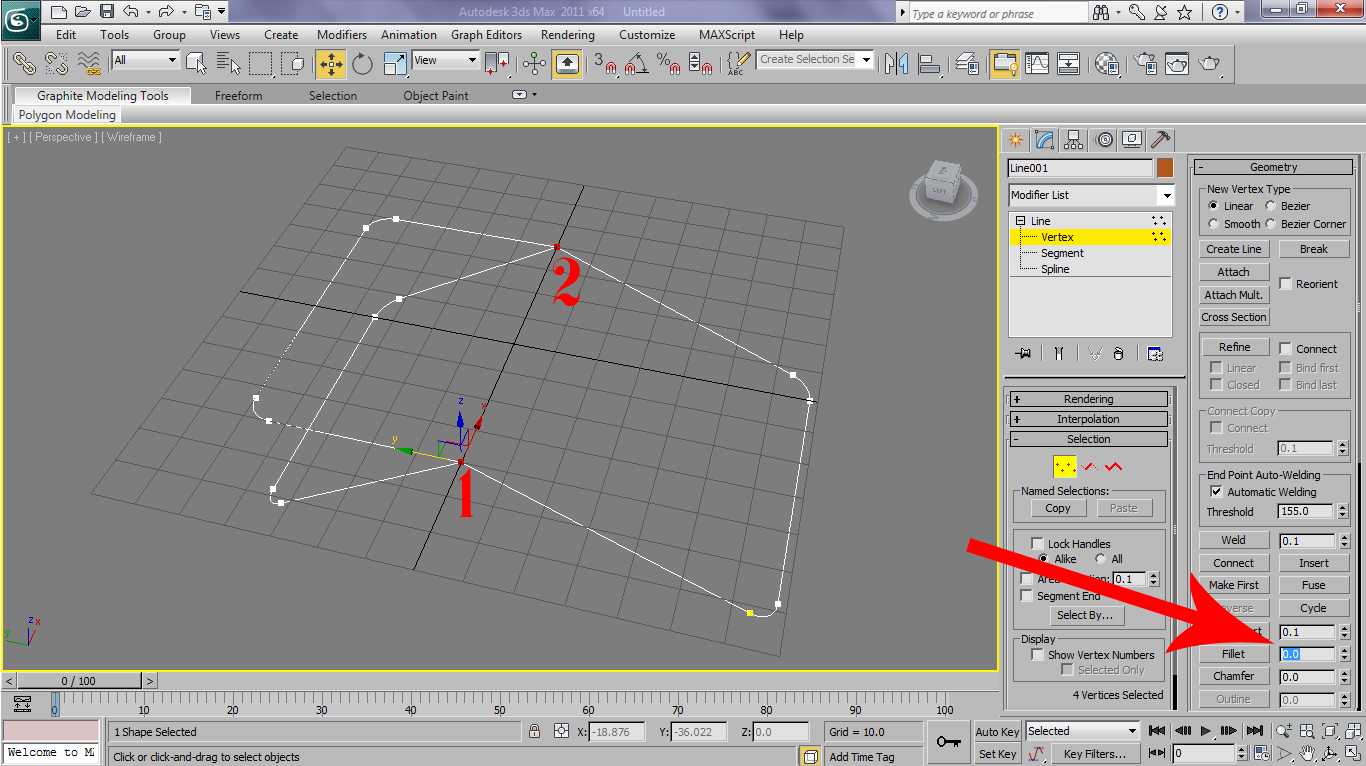Select Spline sub-object icon in Selection rollout
This screenshot has width=1366, height=766.
coord(1114,466)
